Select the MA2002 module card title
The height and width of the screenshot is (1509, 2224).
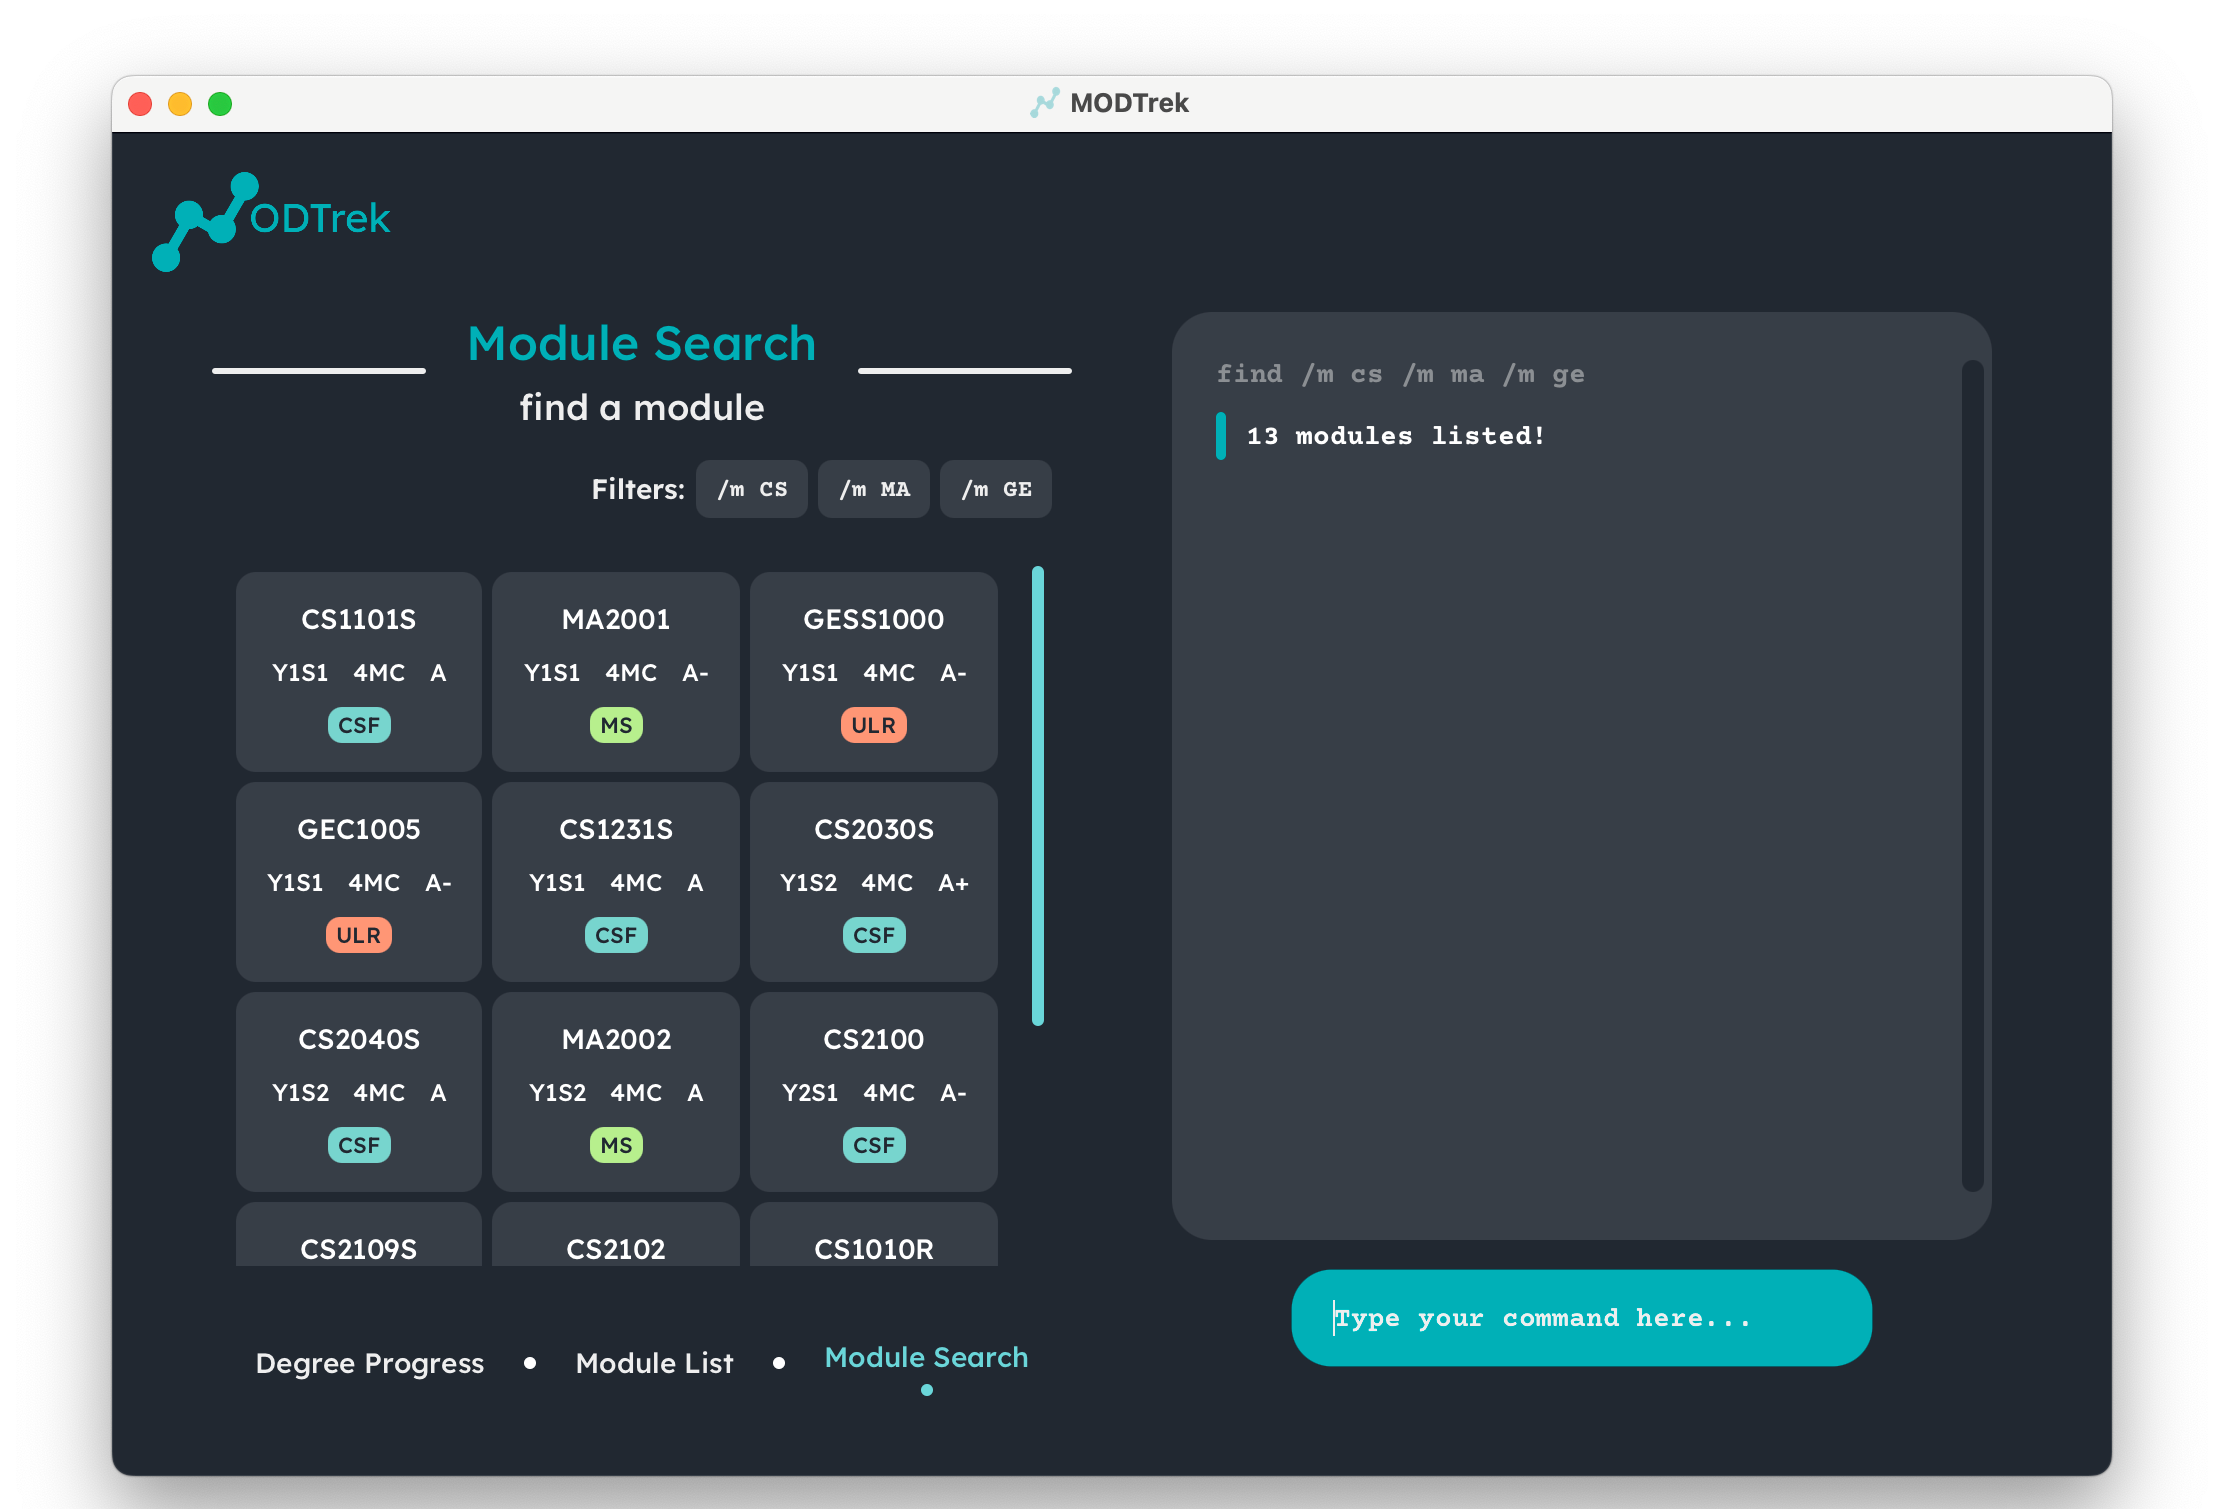616,1040
